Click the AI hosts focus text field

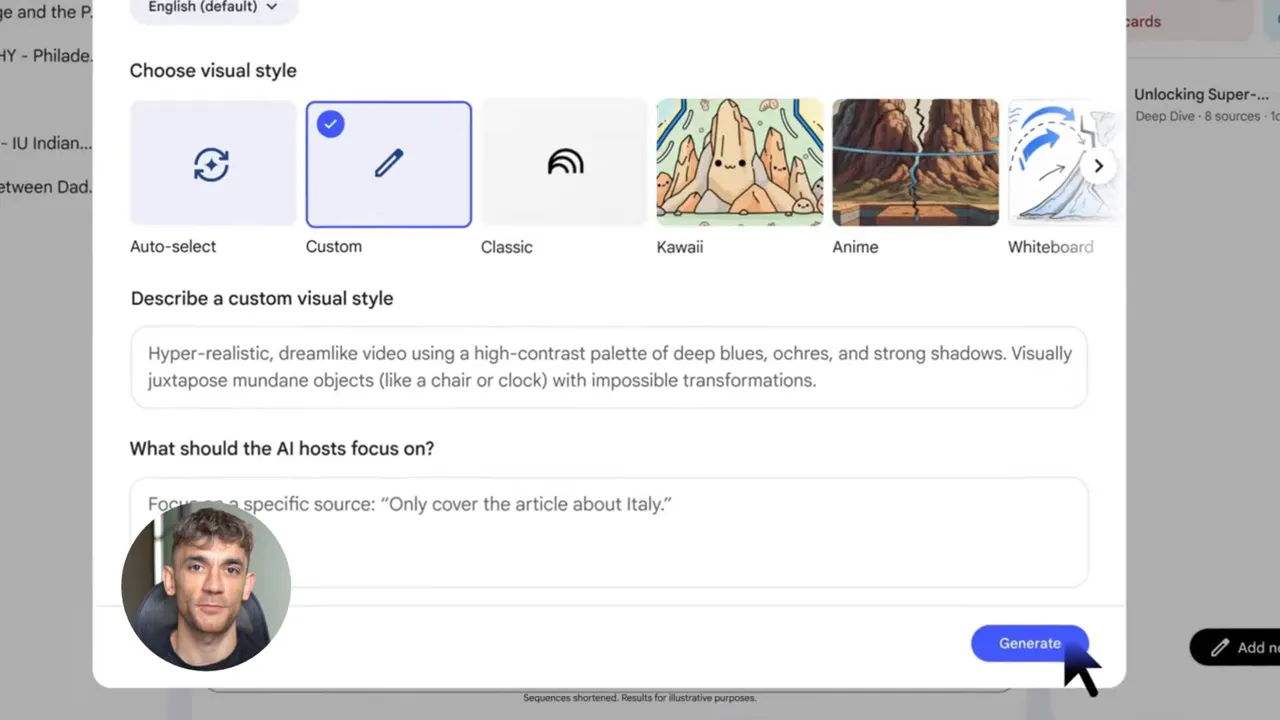[609, 532]
